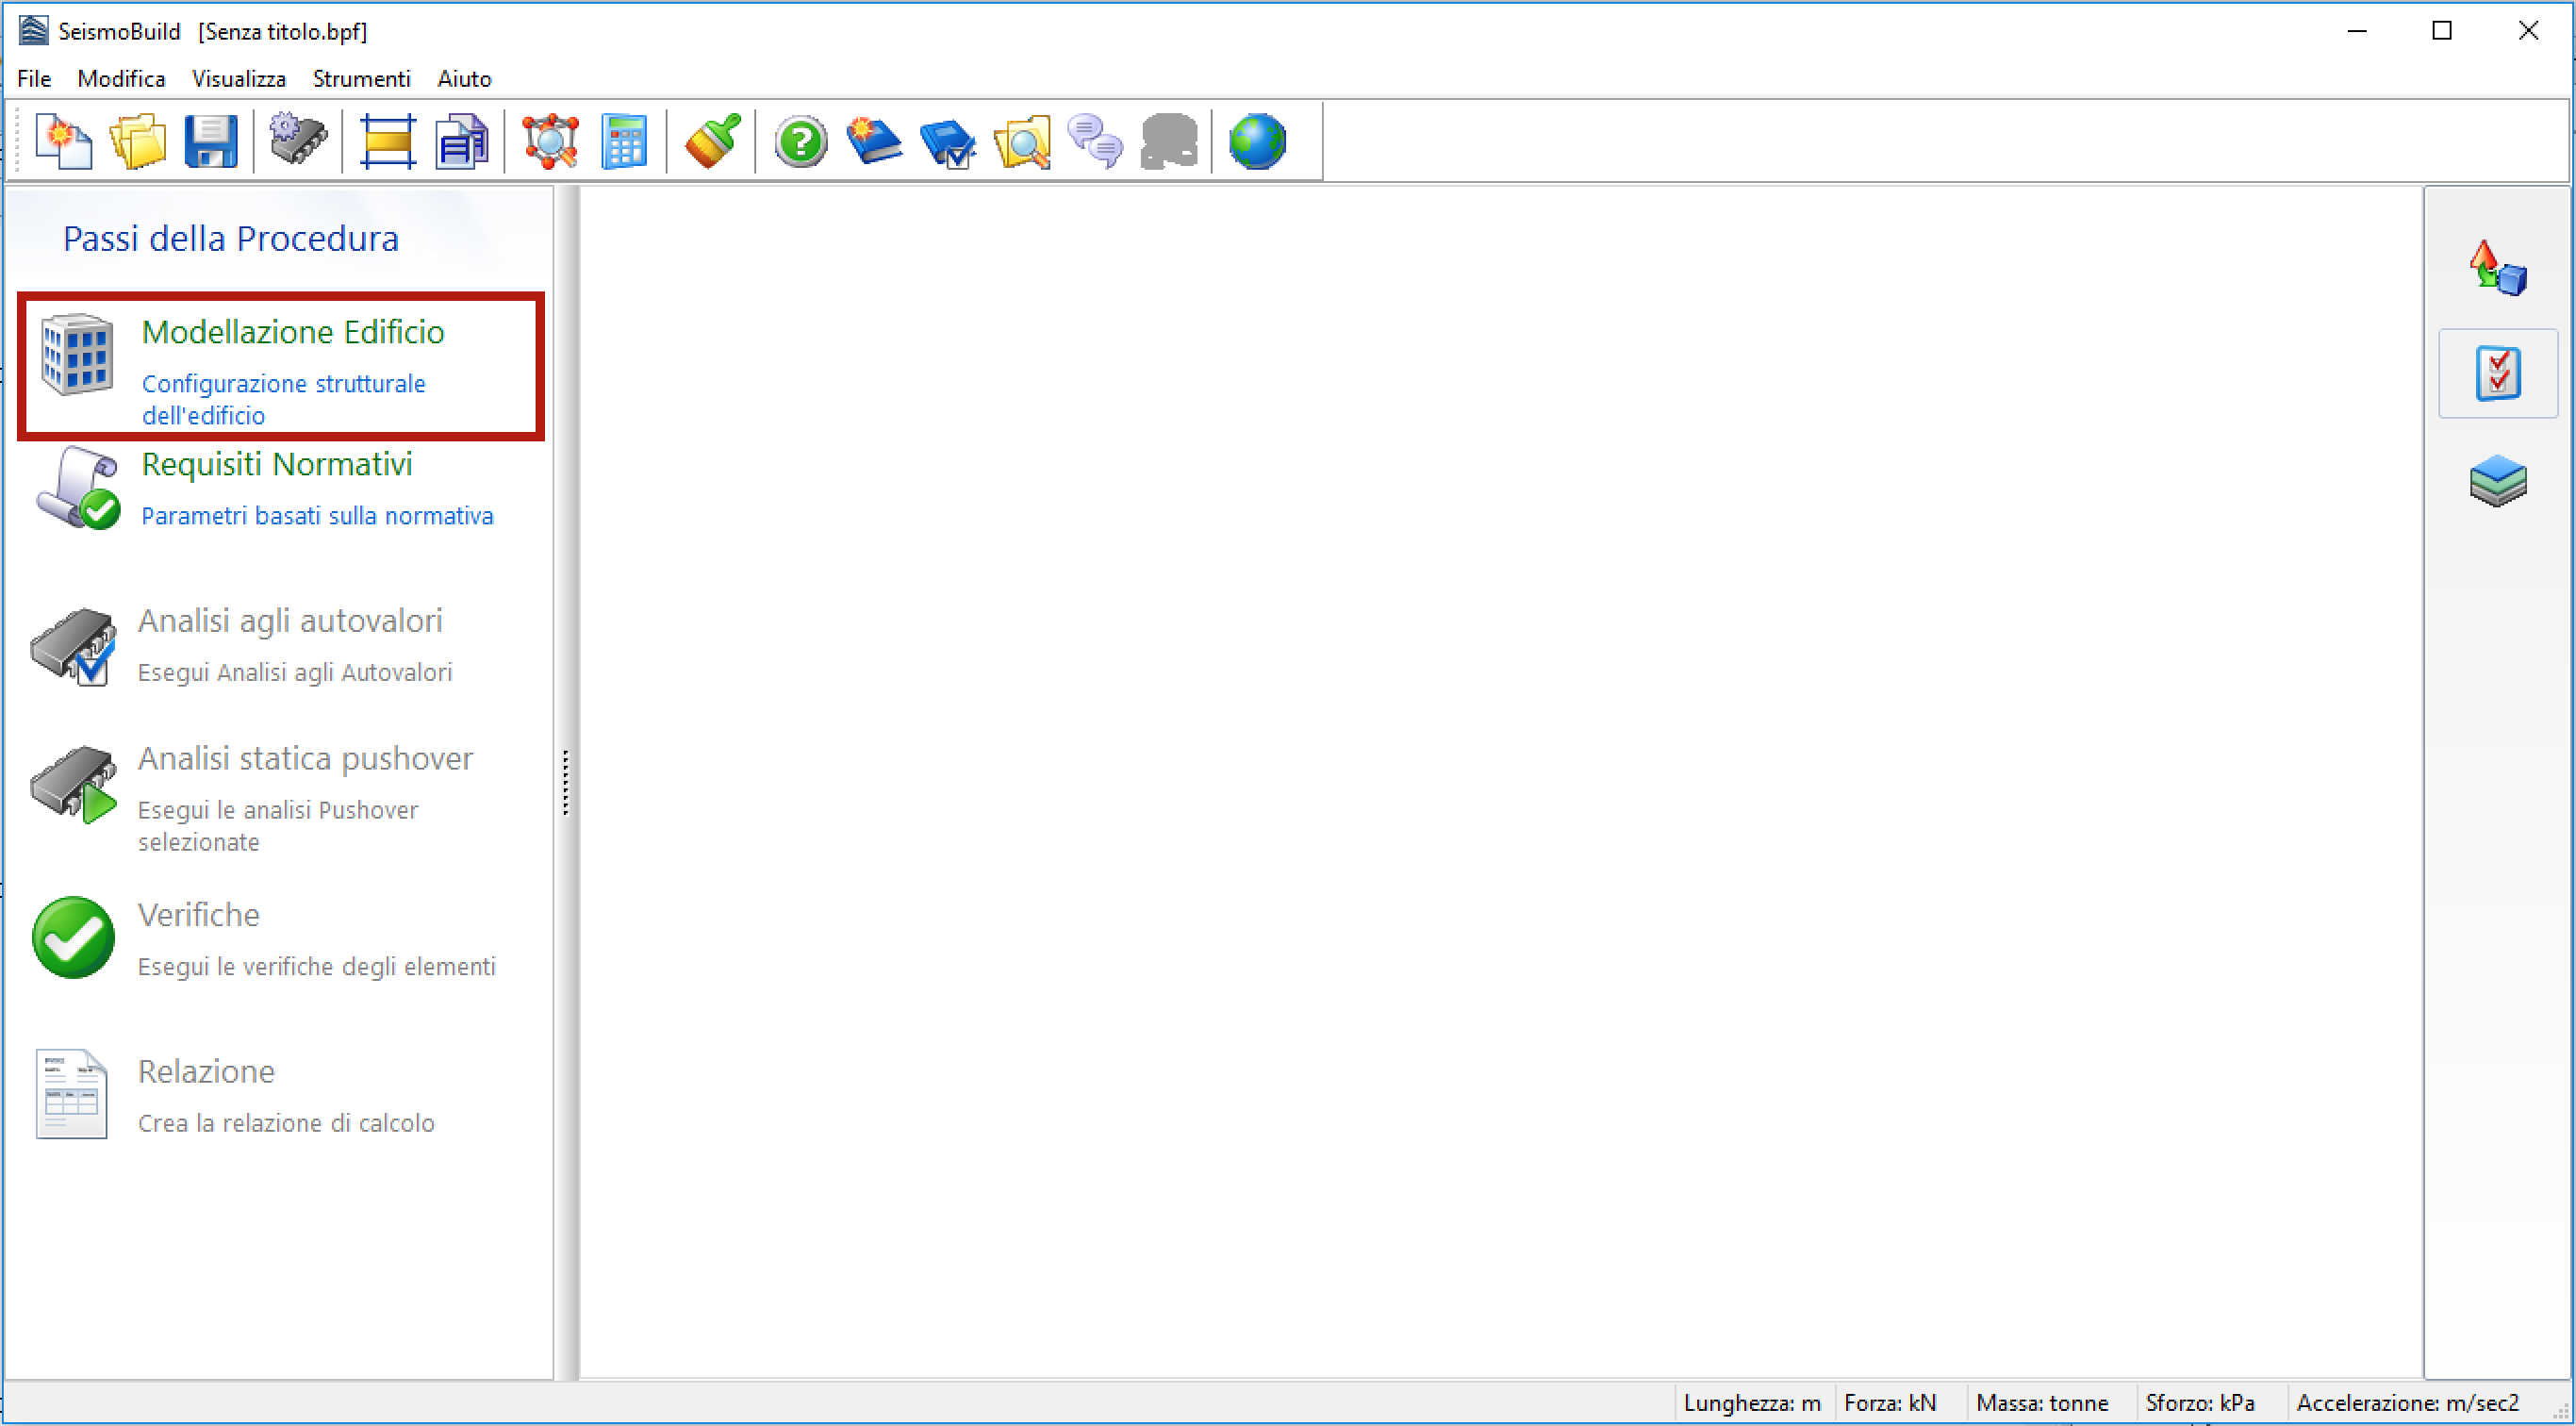Open the File menu
This screenshot has height=1426, width=2576.
(x=34, y=78)
